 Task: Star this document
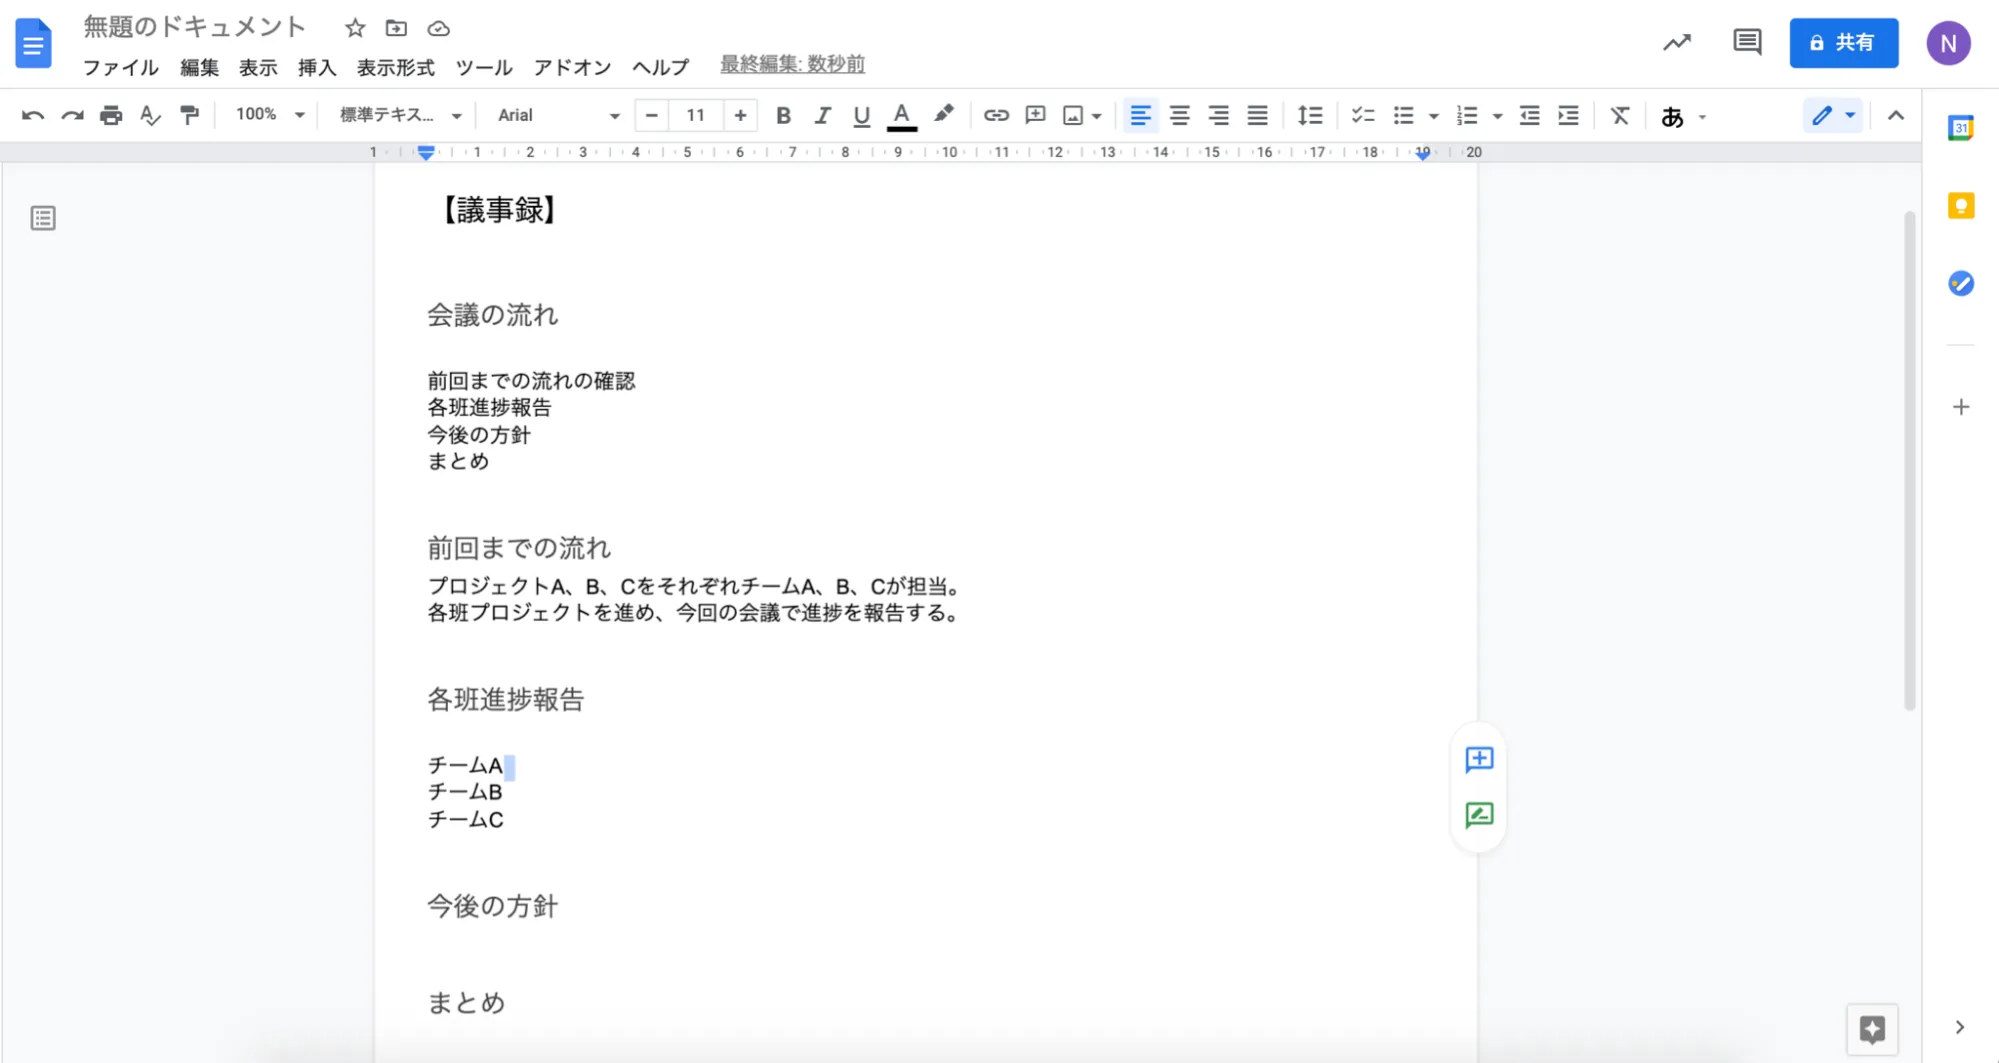click(355, 28)
